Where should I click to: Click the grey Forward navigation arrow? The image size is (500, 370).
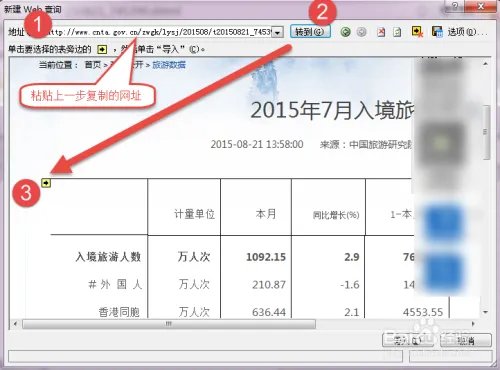[x=362, y=32]
